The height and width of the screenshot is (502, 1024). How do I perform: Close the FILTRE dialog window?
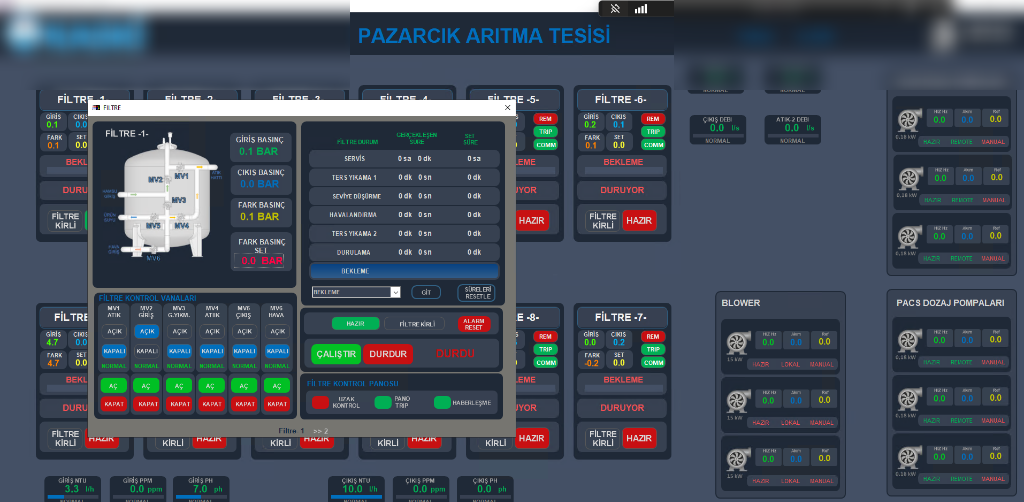(x=507, y=108)
